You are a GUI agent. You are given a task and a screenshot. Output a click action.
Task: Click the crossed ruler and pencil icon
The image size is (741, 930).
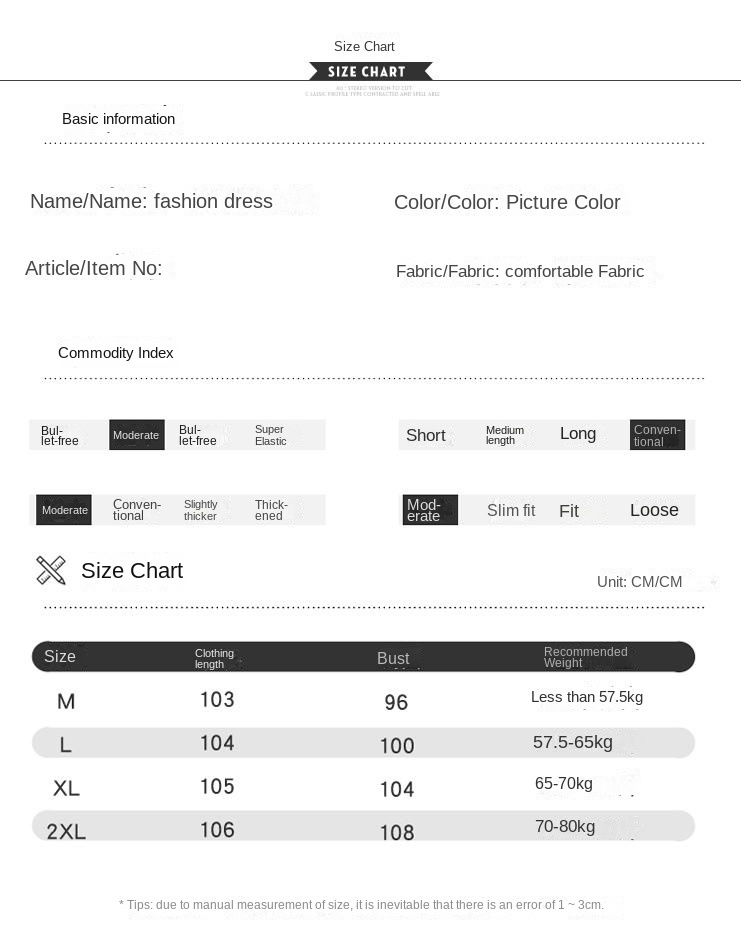51,570
